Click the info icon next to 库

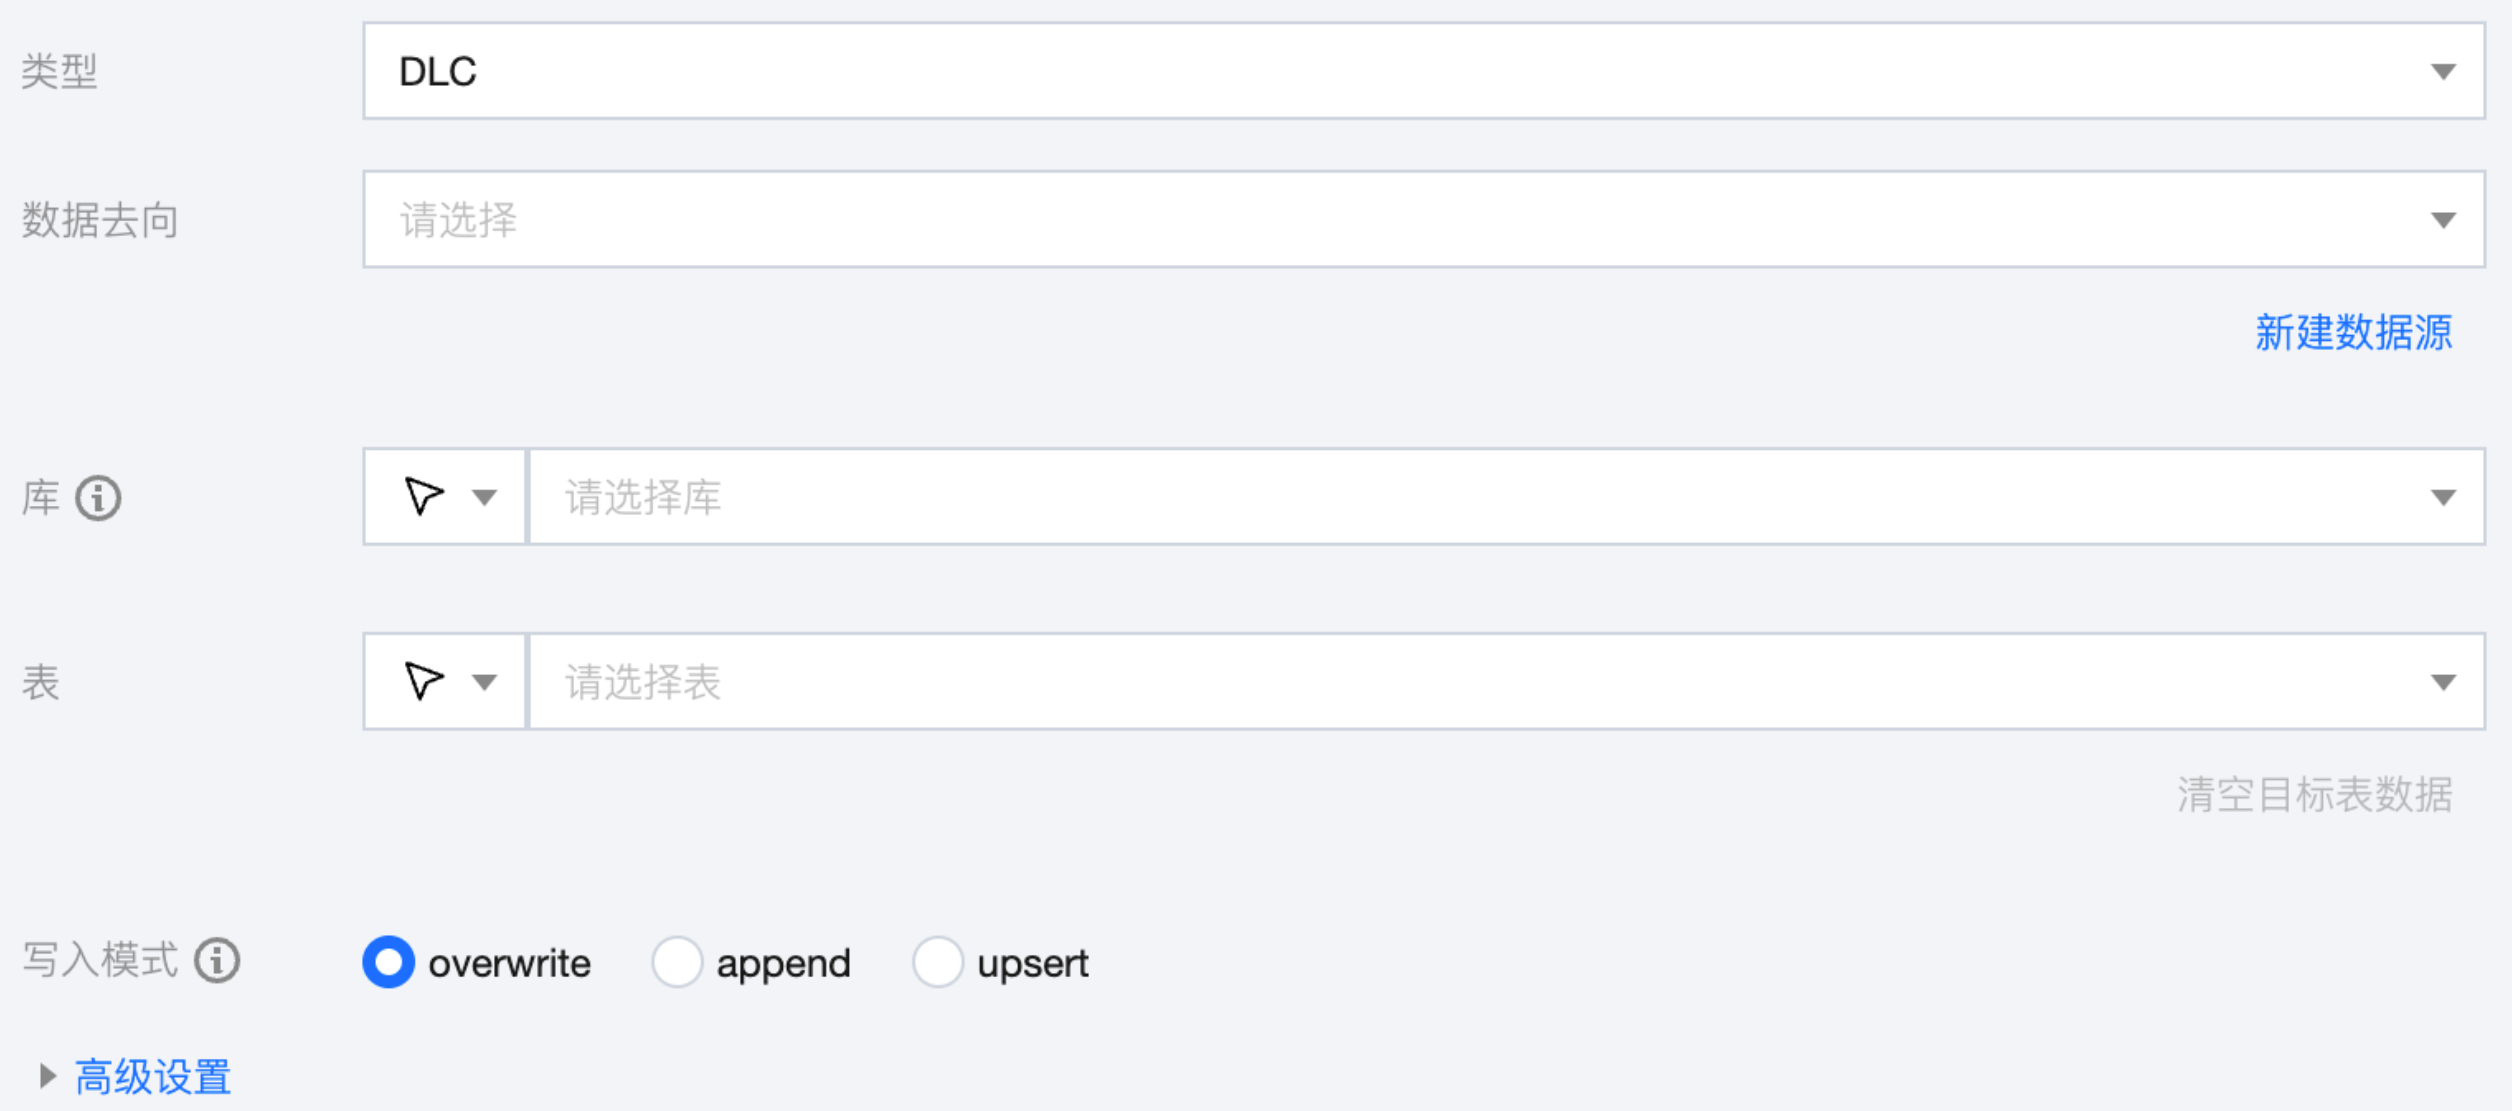(98, 498)
